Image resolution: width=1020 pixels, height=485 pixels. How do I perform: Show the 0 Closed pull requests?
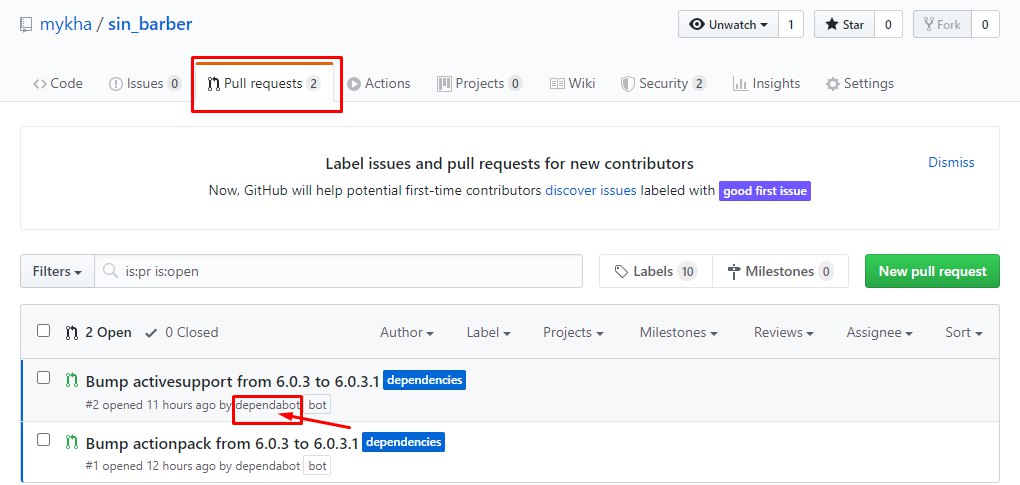coord(181,333)
